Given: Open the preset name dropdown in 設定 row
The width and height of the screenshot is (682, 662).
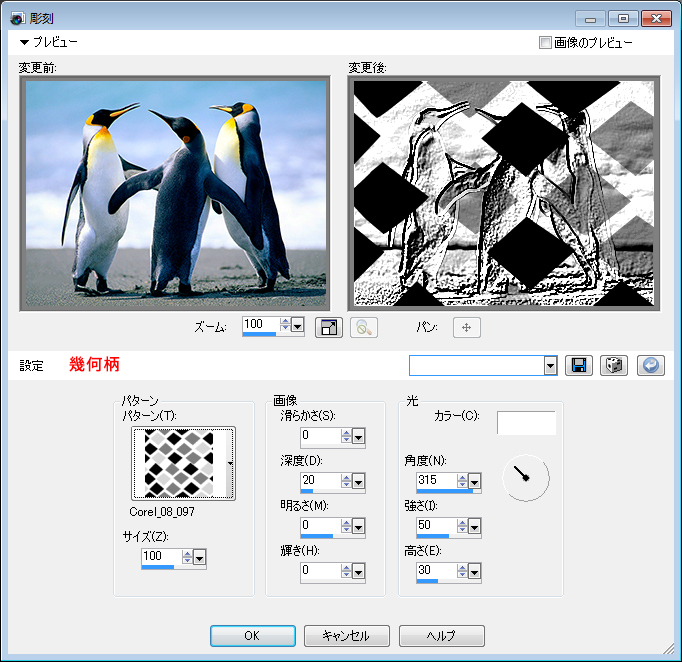Looking at the screenshot, I should pyautogui.click(x=550, y=366).
